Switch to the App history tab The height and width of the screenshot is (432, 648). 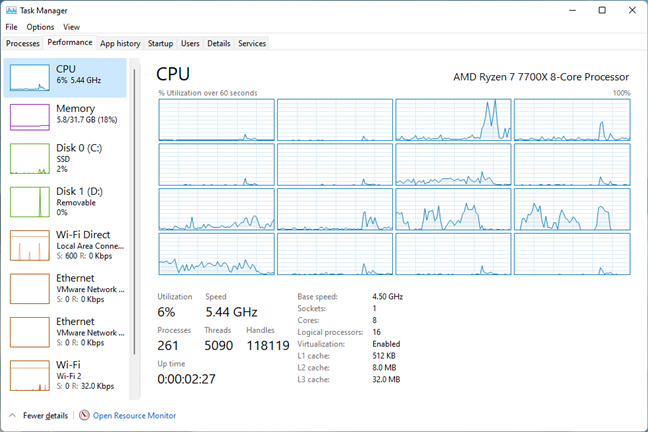point(120,44)
